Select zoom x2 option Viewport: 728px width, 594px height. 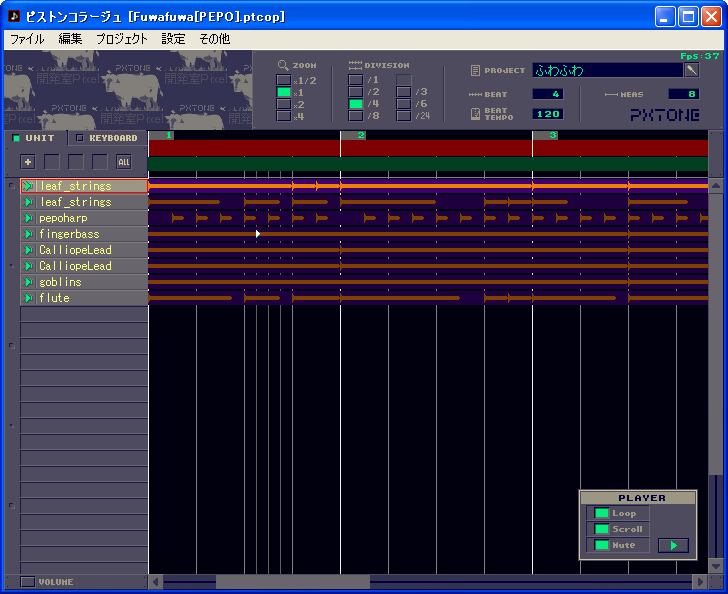click(284, 104)
